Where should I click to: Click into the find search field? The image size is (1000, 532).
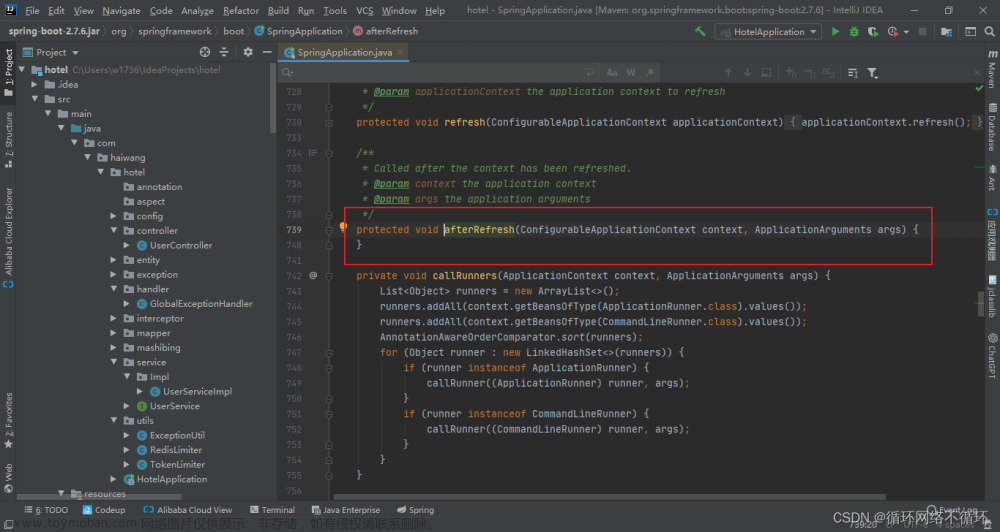[x=437, y=73]
